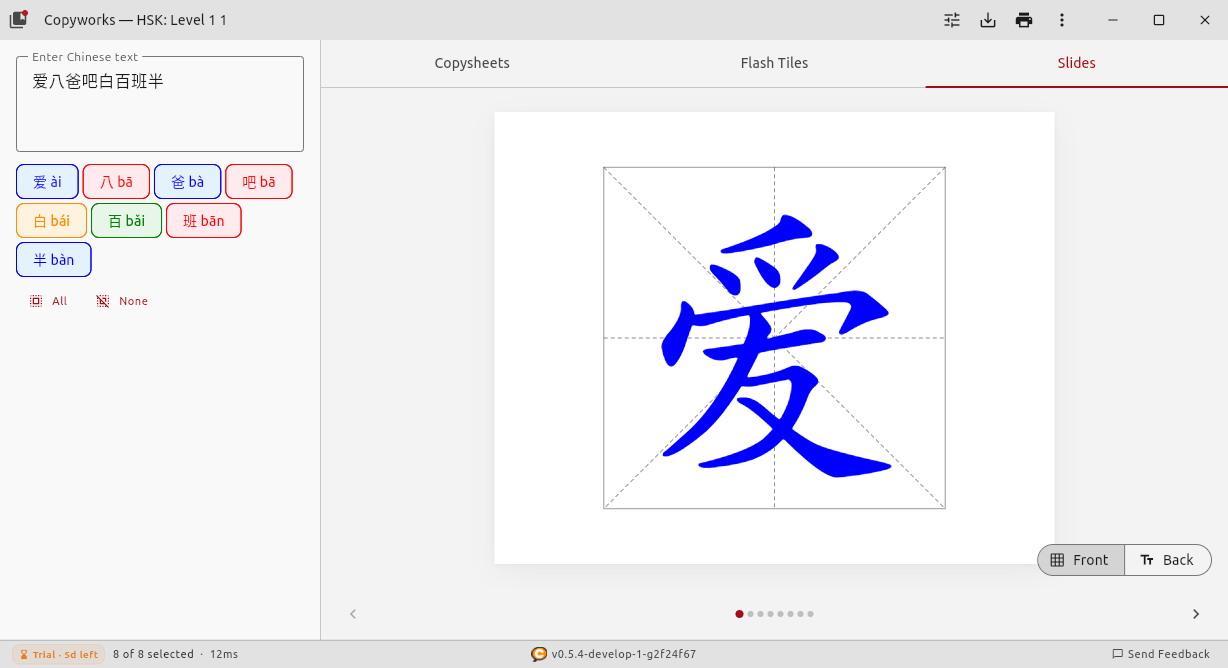Open the print dialog via printer icon
The image size is (1228, 668).
click(x=1024, y=19)
